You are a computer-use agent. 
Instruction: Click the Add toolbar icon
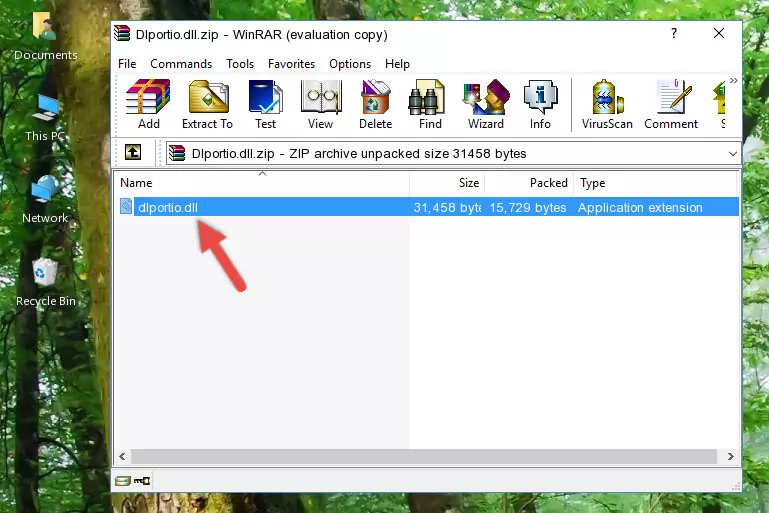click(148, 104)
